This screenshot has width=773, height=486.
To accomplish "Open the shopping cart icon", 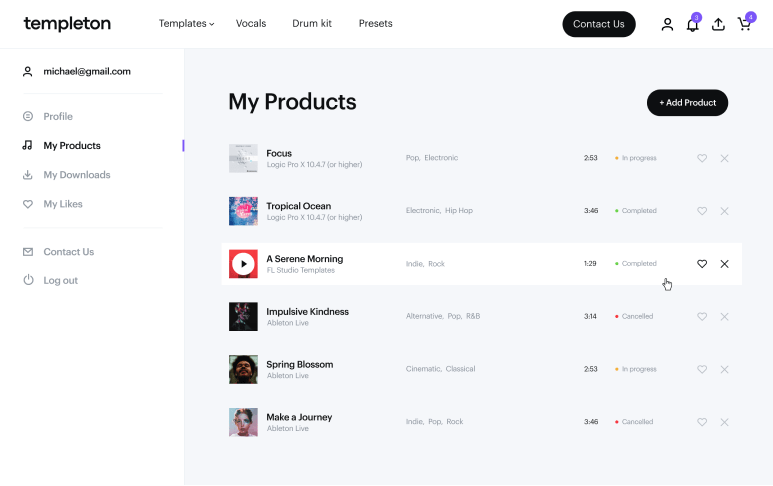I will (744, 24).
